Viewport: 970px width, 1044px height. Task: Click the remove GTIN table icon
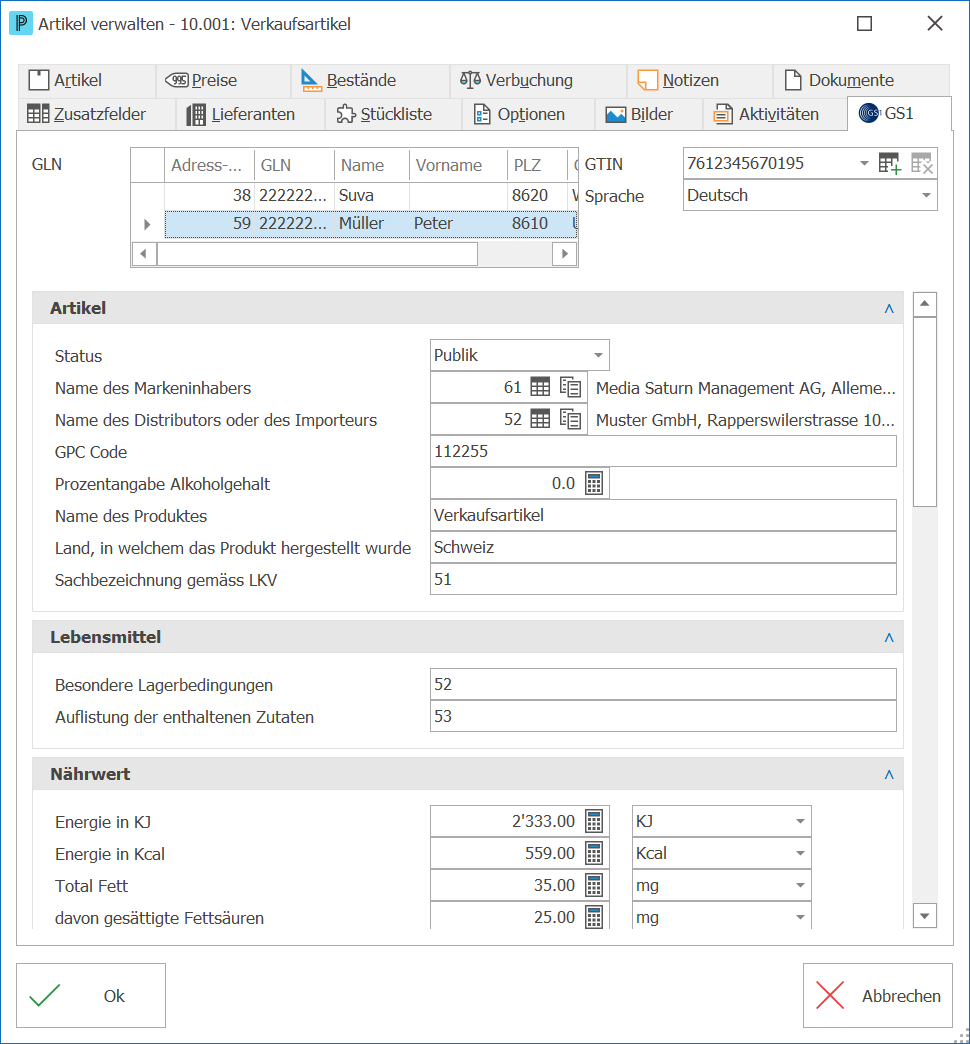(921, 163)
